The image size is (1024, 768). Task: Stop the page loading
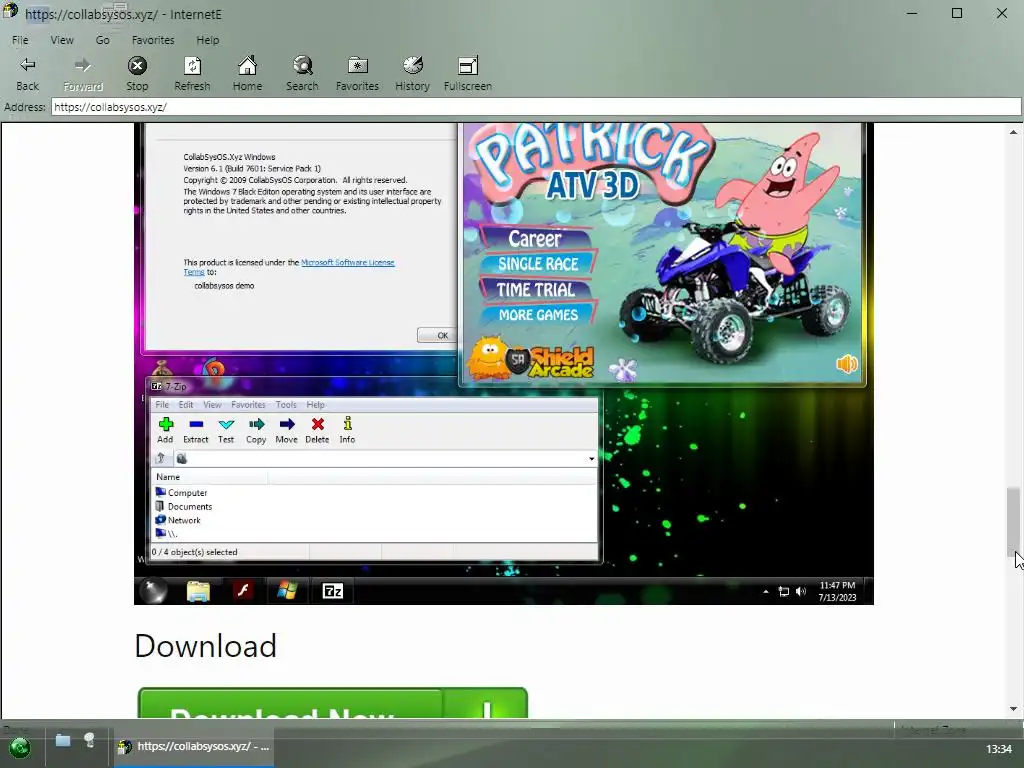pos(137,74)
